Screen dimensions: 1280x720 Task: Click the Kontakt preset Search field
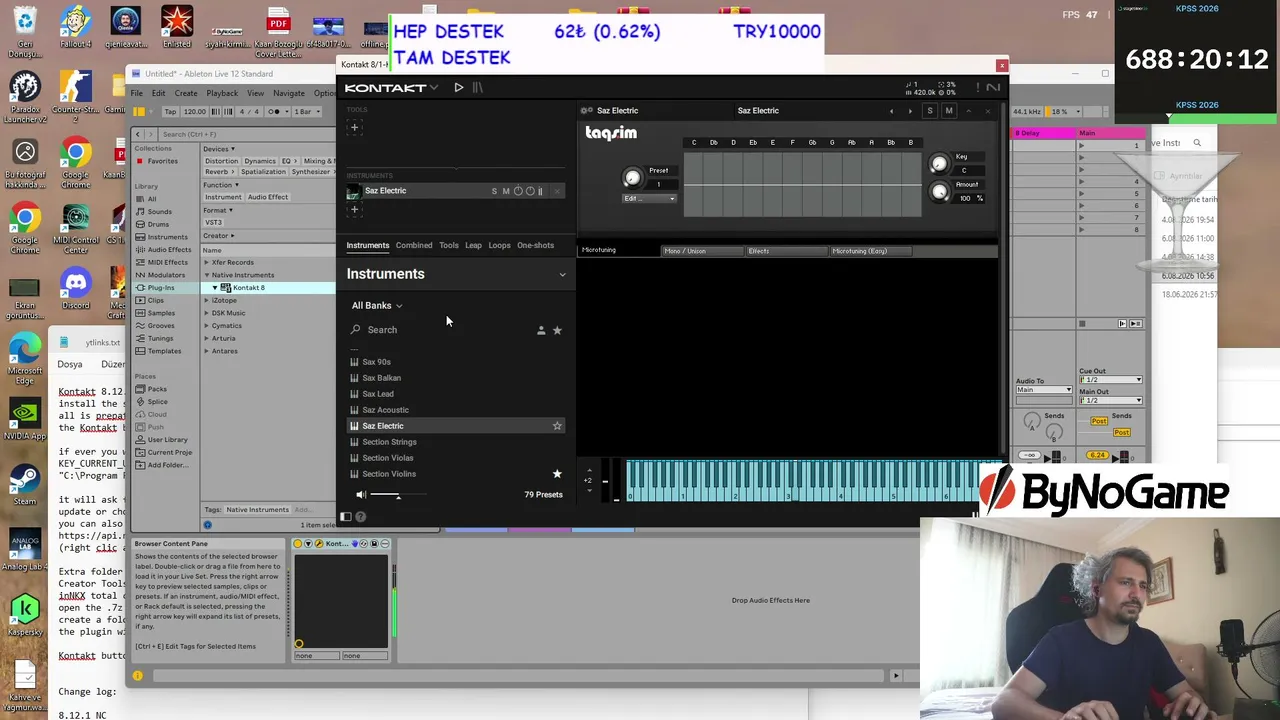tap(440, 330)
